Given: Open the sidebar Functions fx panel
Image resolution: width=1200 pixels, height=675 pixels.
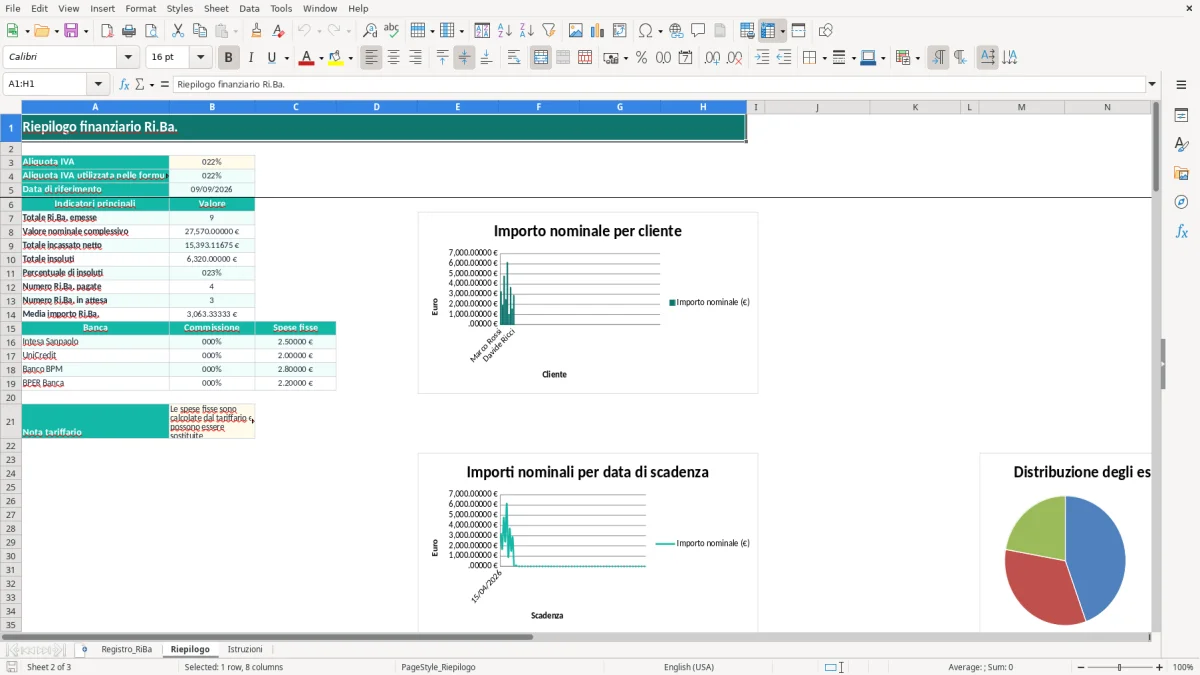Looking at the screenshot, I should click(1181, 231).
